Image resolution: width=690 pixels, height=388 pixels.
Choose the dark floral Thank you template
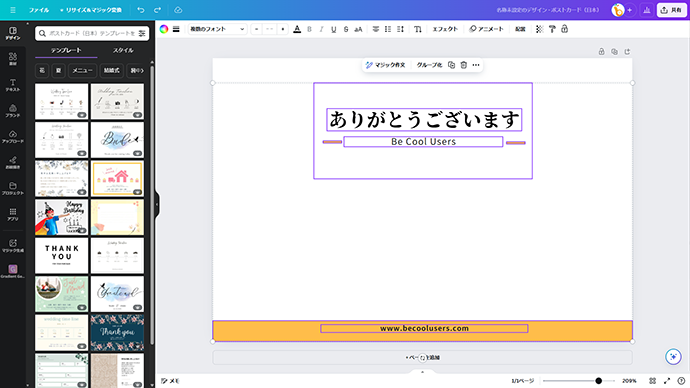(x=117, y=333)
